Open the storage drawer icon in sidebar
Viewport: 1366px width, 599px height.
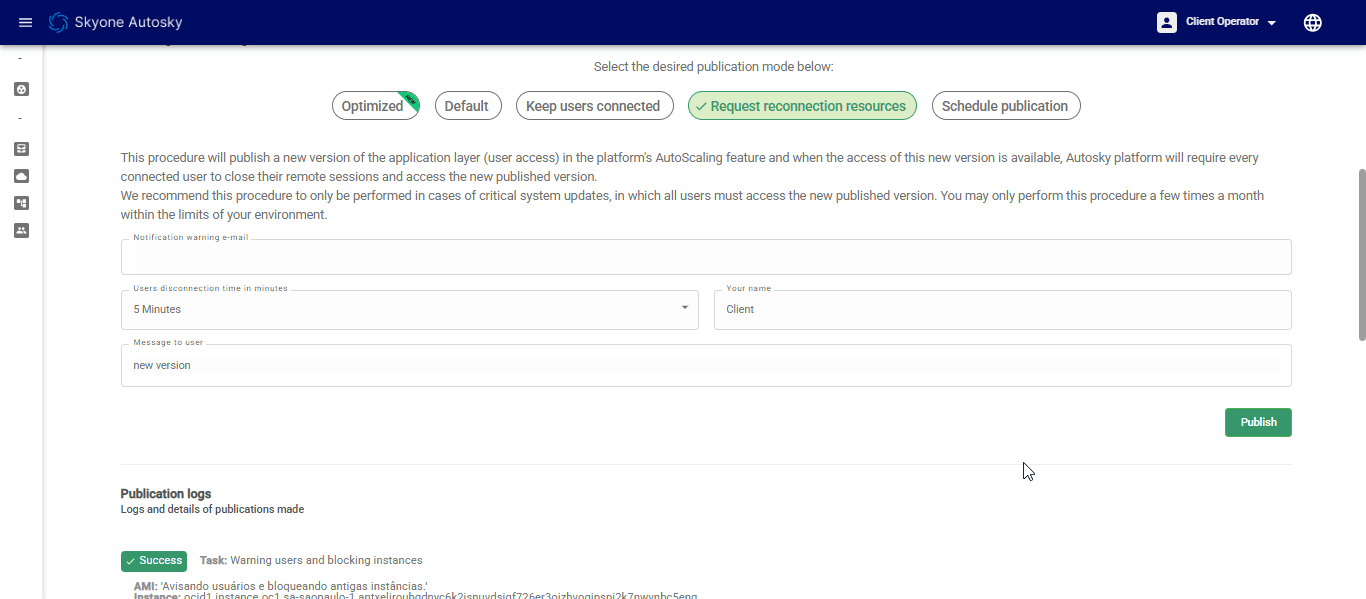[22, 149]
